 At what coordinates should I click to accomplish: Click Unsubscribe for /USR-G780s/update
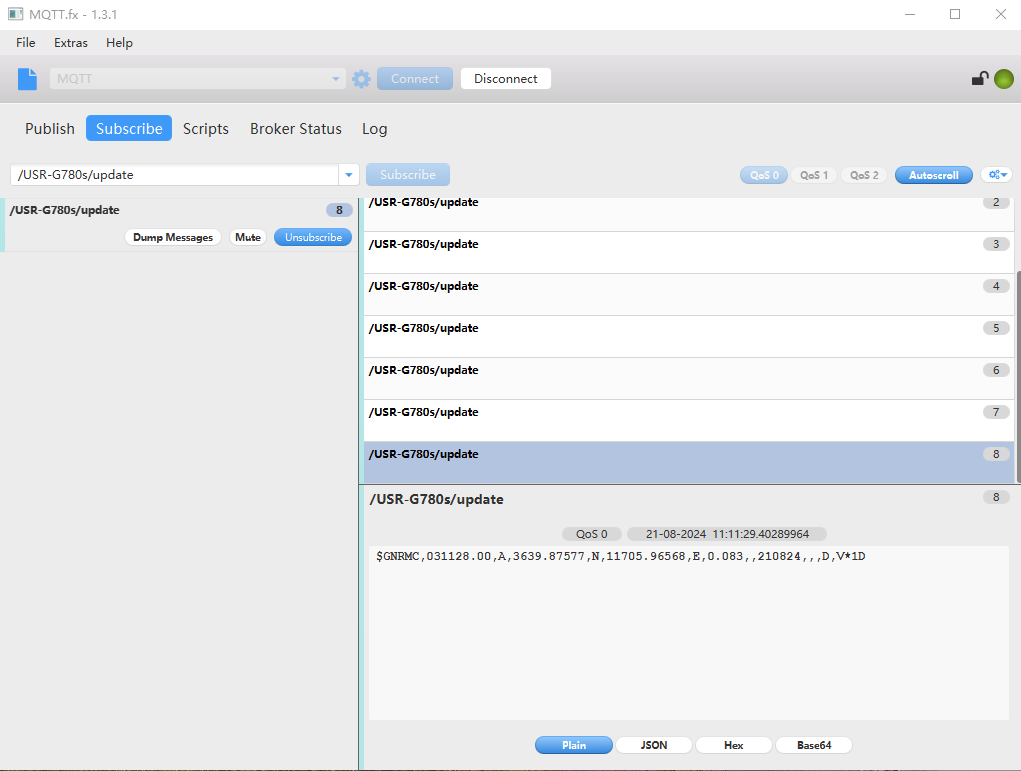tap(313, 237)
